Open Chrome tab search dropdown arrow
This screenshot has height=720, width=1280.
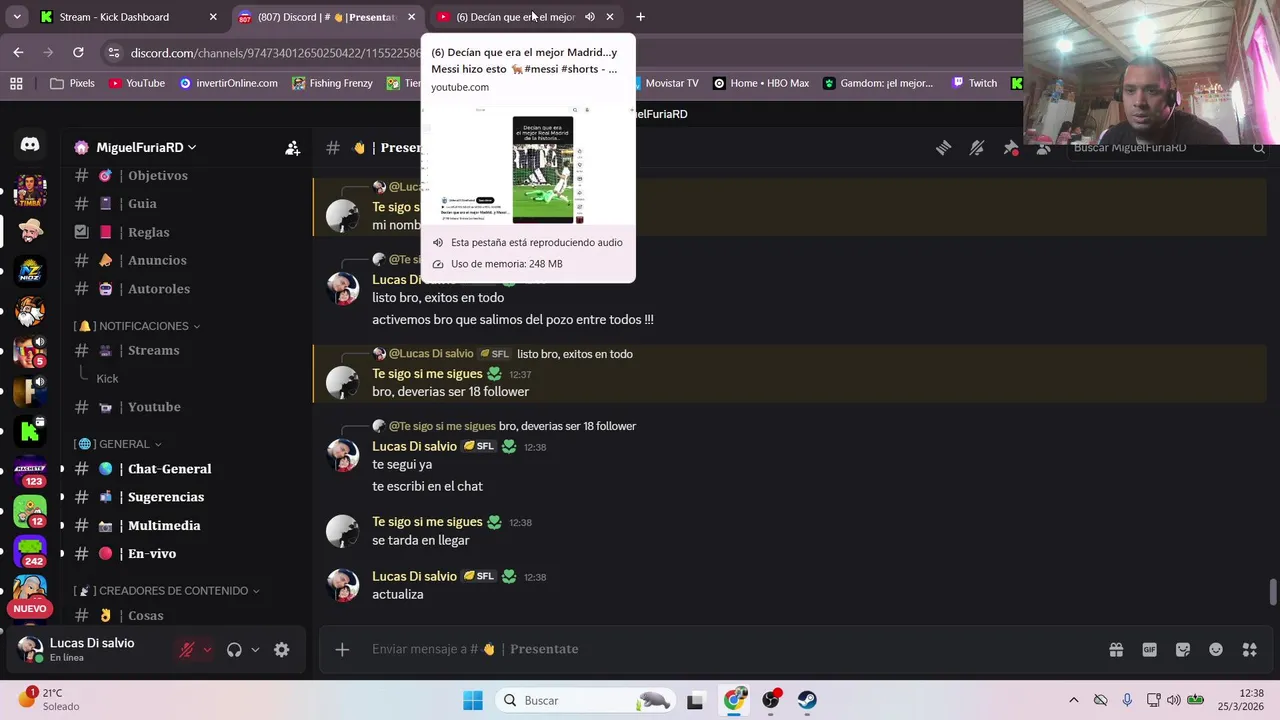pyautogui.click(x=17, y=17)
